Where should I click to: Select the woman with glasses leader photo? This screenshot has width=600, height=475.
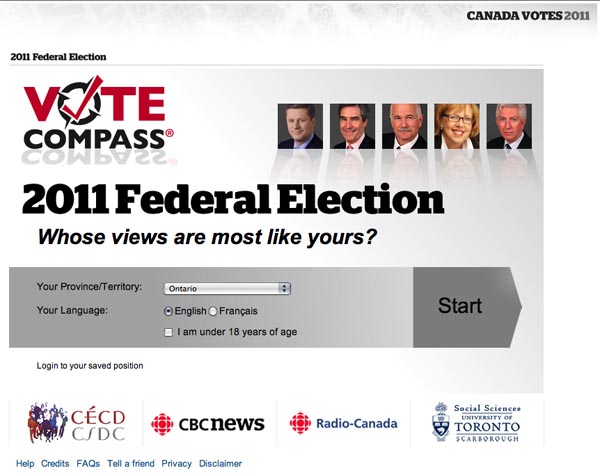[457, 126]
